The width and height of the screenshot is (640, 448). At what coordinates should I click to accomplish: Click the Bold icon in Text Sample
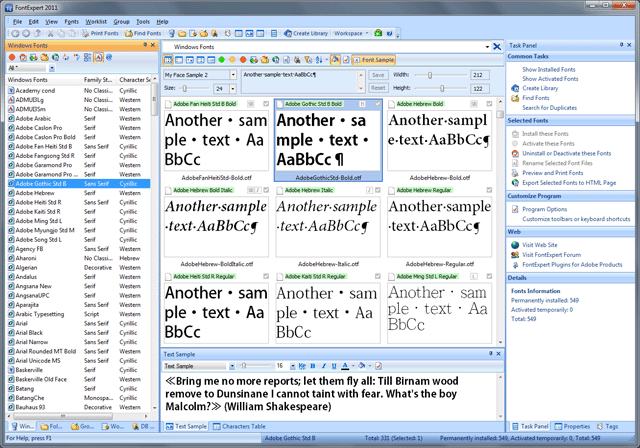point(313,366)
